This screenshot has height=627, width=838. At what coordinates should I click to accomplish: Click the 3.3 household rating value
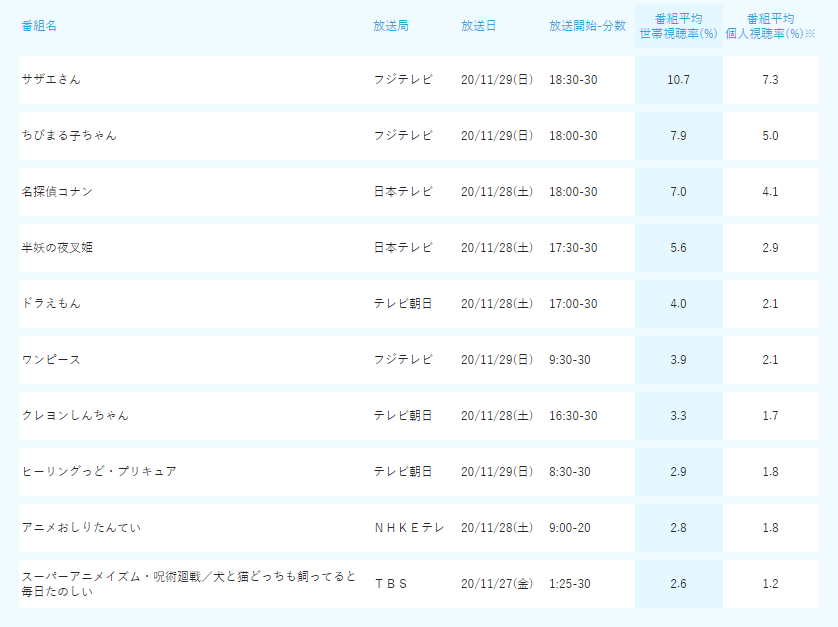678,415
